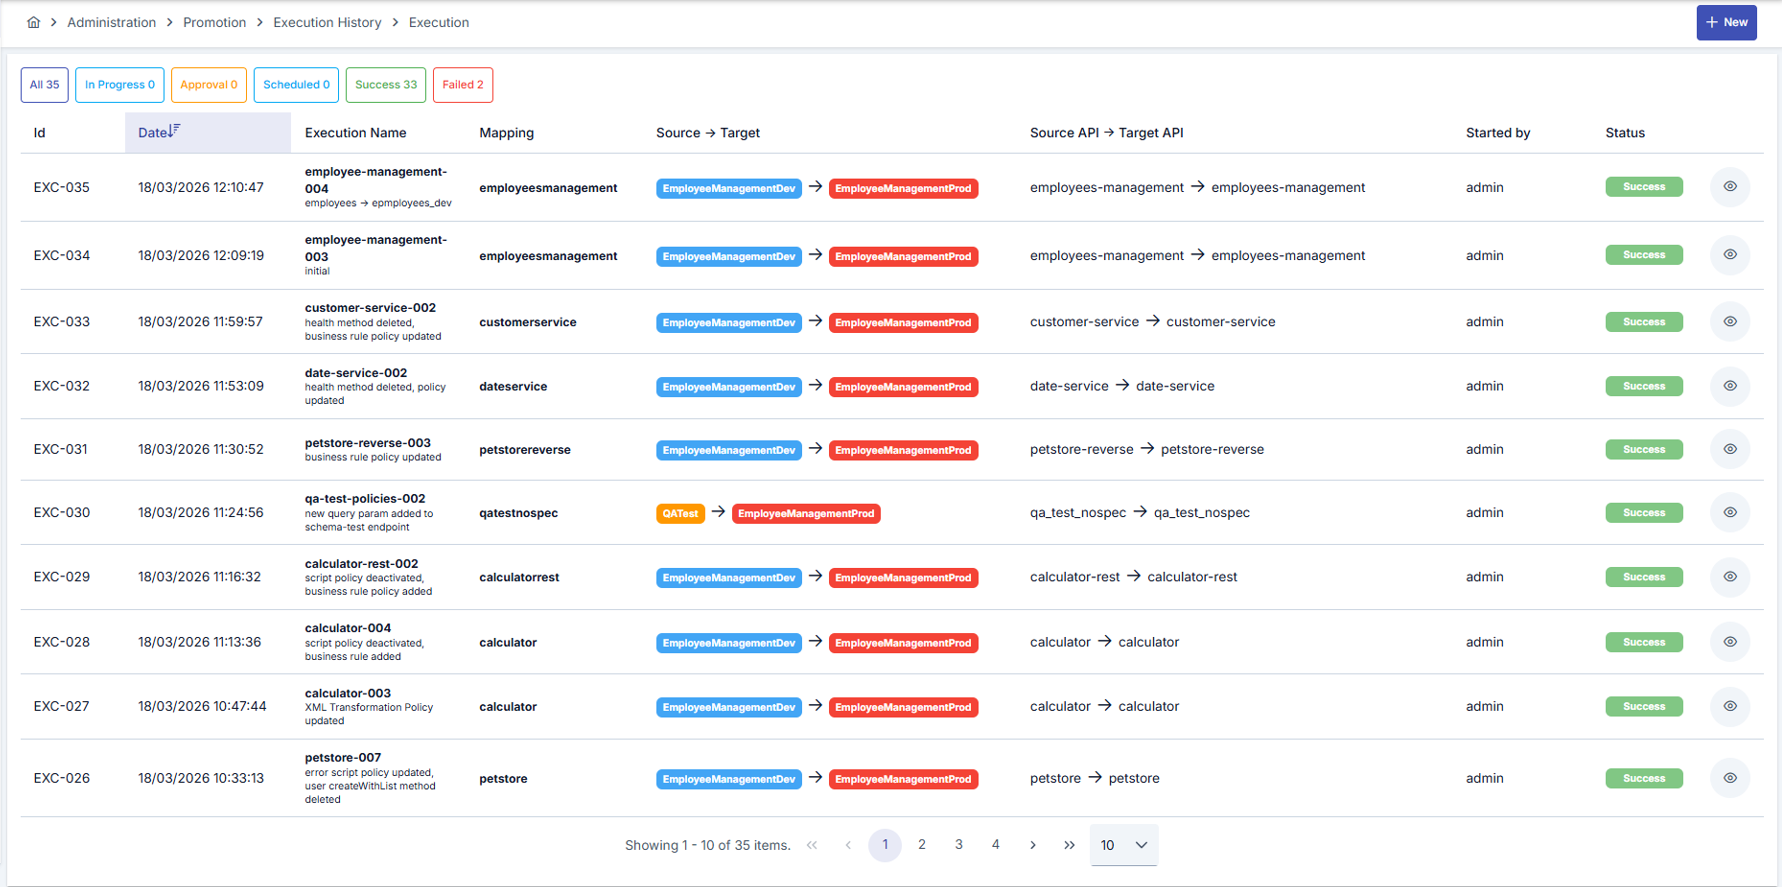Click Started by column header
The image size is (1782, 887).
1498,132
